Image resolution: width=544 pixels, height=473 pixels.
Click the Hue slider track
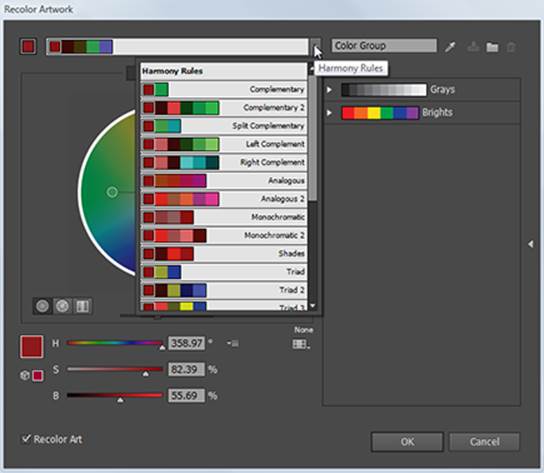(x=115, y=343)
